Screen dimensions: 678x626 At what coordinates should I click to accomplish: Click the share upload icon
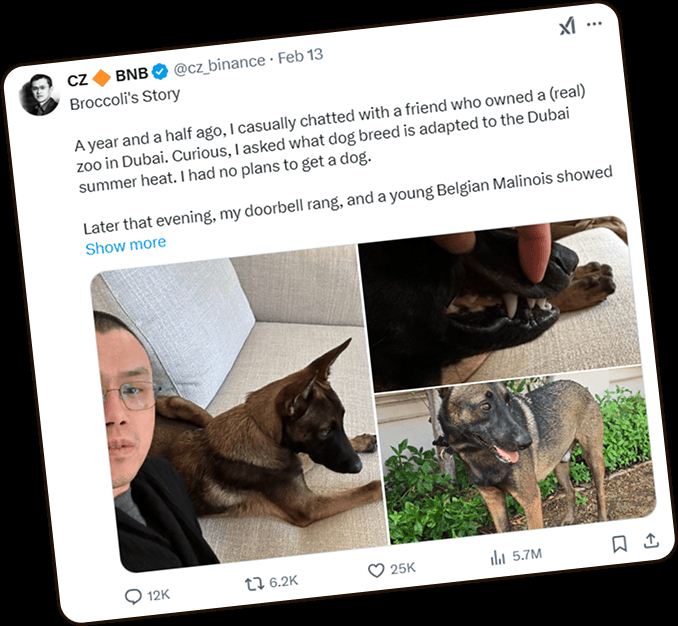[x=650, y=540]
